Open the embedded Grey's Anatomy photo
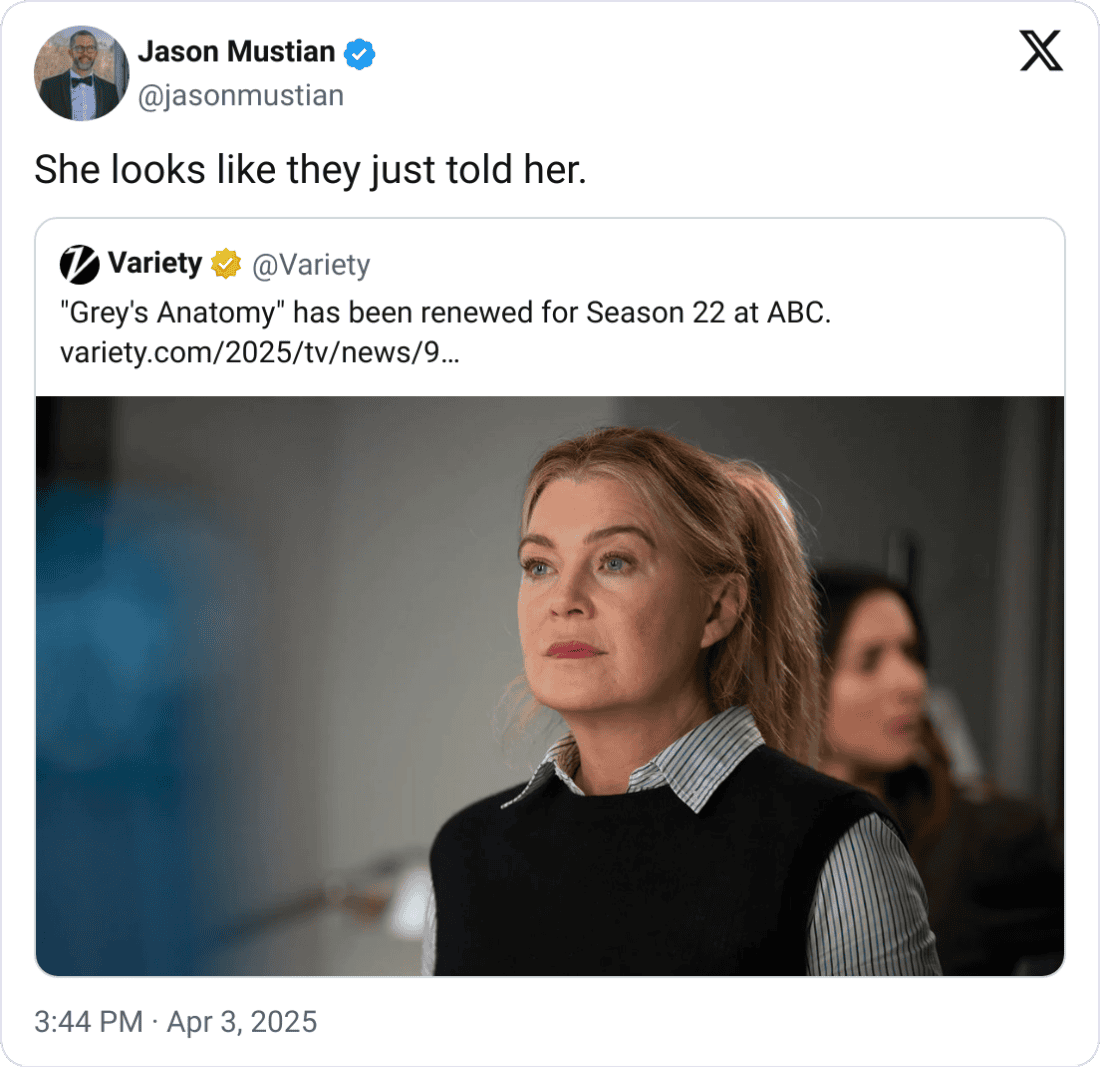Screen dimensions: 1100x1067 [x=550, y=685]
